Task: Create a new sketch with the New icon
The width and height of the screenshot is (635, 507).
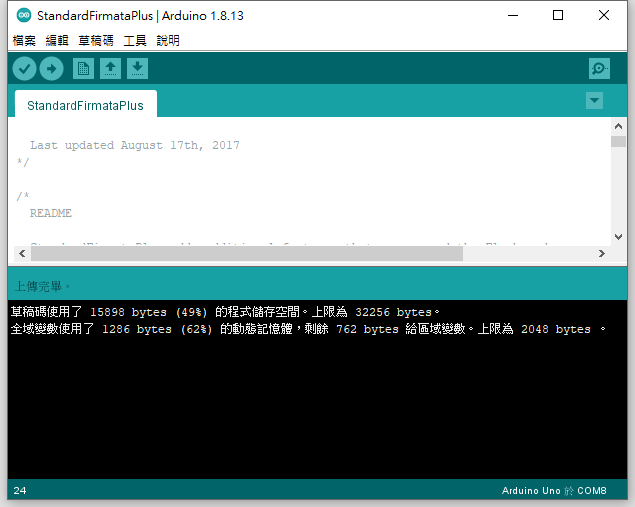Action: [x=83, y=68]
